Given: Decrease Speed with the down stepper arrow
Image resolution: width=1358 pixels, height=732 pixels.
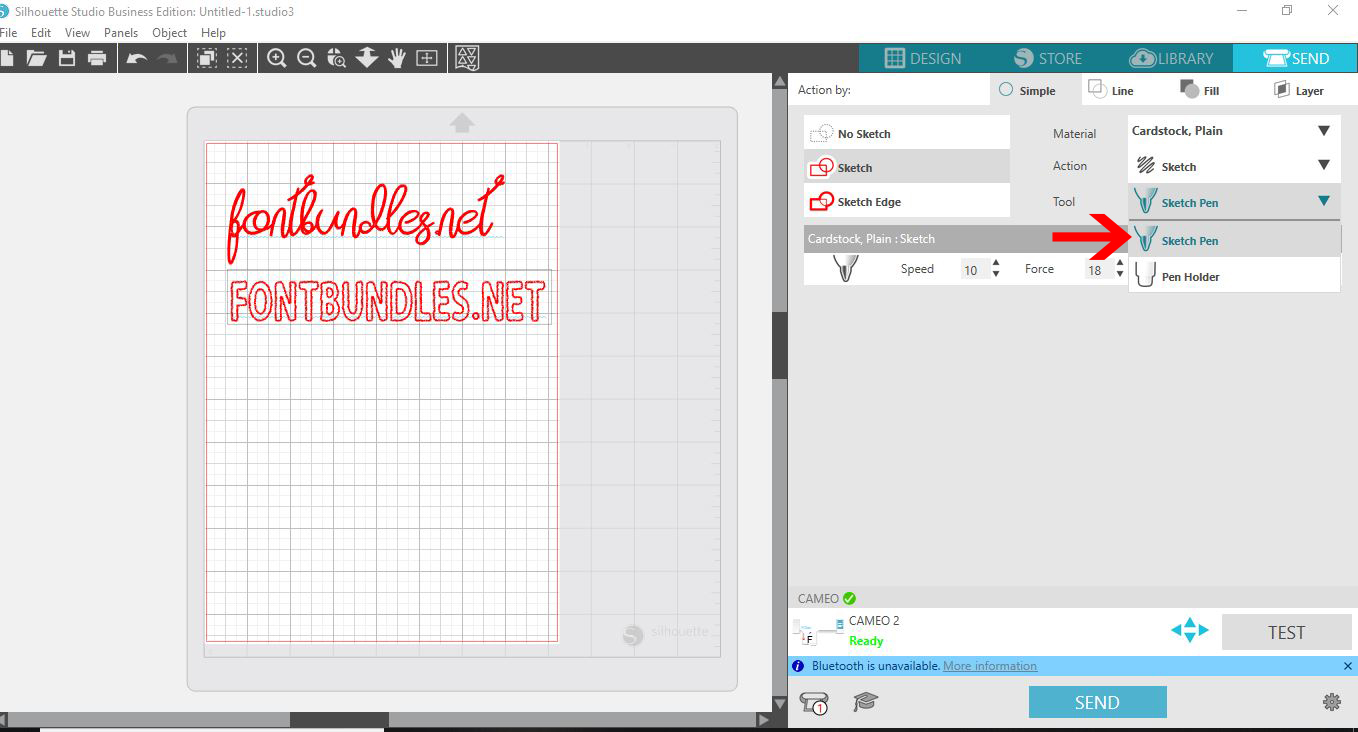Looking at the screenshot, I should pyautogui.click(x=996, y=274).
